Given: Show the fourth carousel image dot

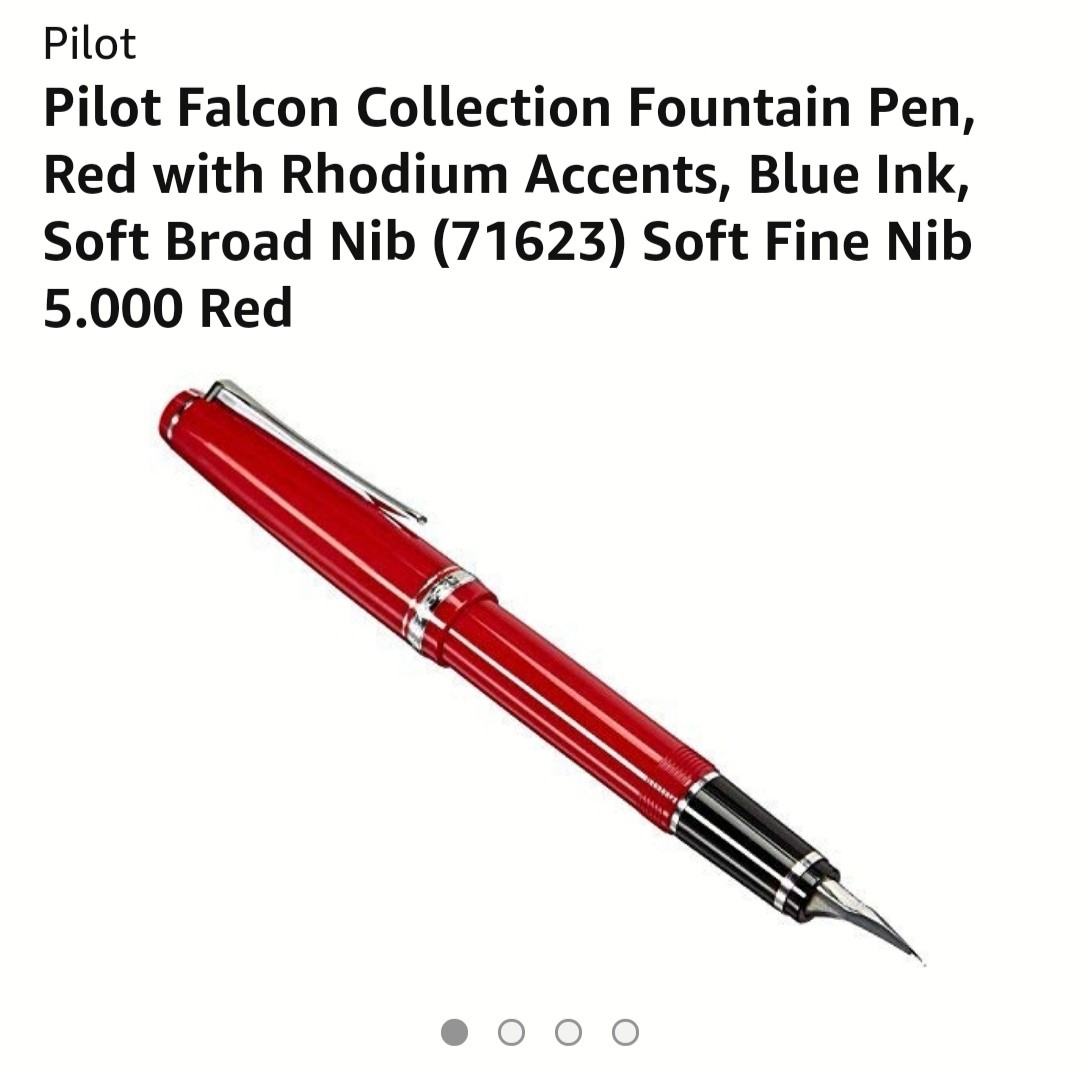Looking at the screenshot, I should [625, 1032].
